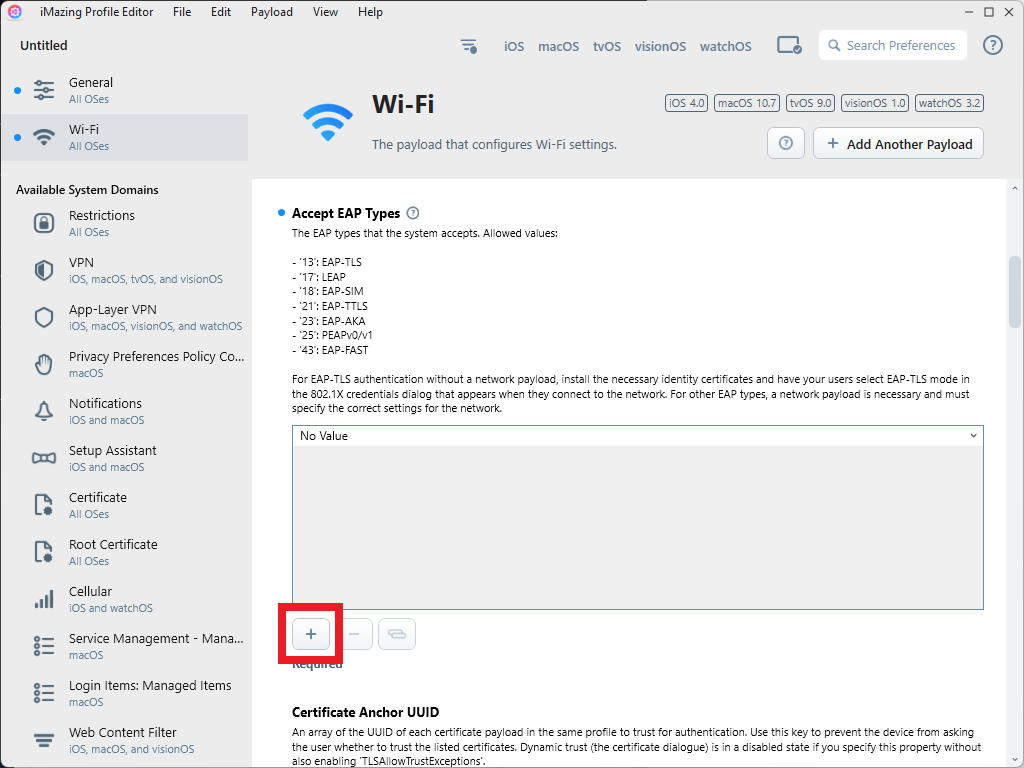Click the macOS 10.7 version badge
This screenshot has height=768, width=1024.
pyautogui.click(x=747, y=103)
